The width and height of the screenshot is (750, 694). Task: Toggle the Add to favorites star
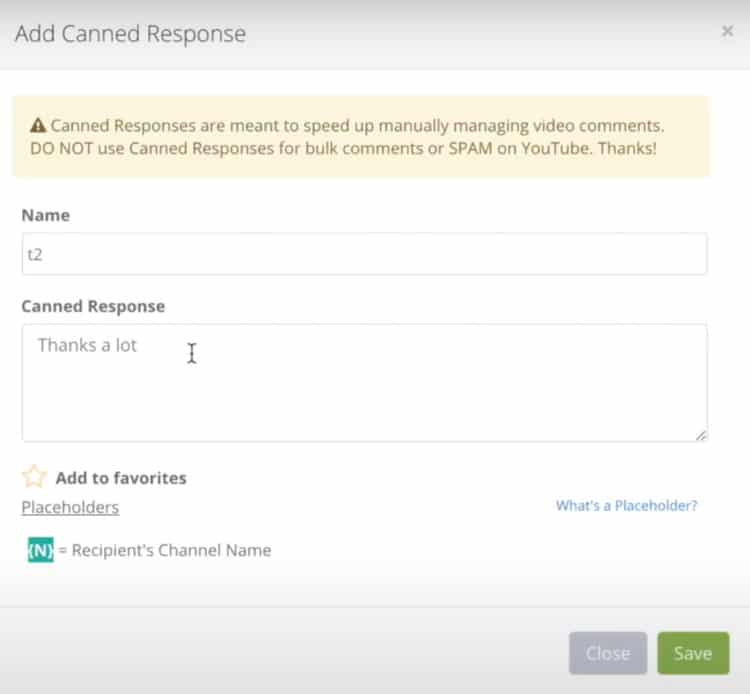pos(34,476)
